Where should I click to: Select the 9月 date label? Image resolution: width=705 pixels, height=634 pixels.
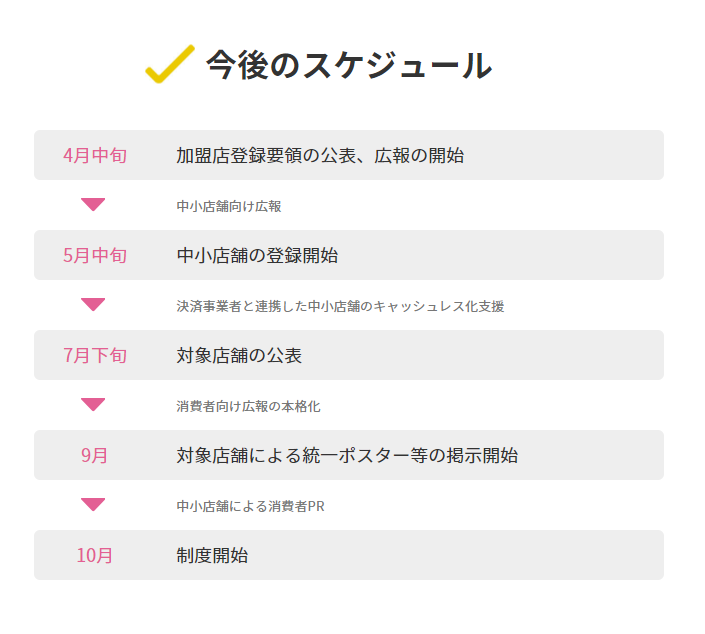(x=95, y=455)
